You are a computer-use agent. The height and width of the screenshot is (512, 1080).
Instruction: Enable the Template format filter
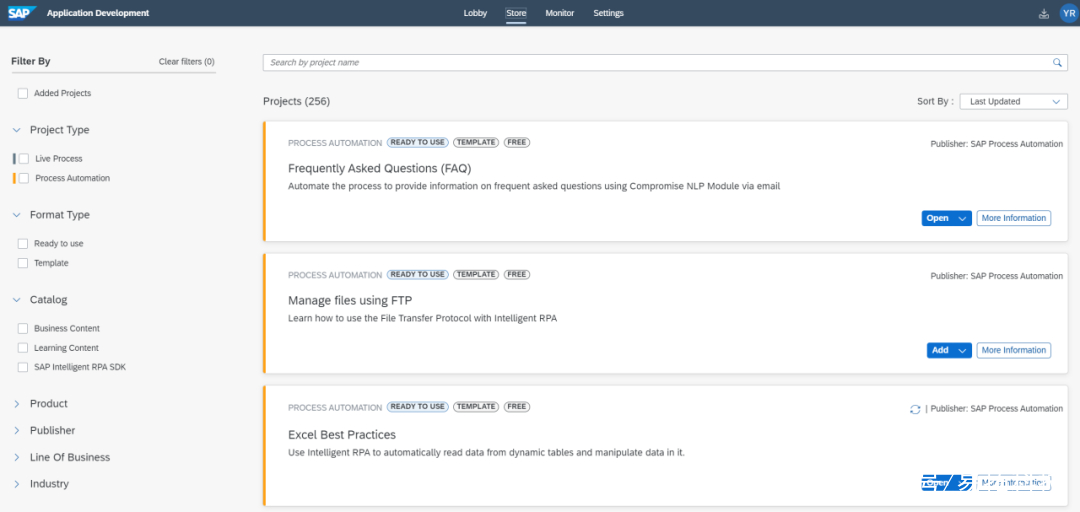23,263
